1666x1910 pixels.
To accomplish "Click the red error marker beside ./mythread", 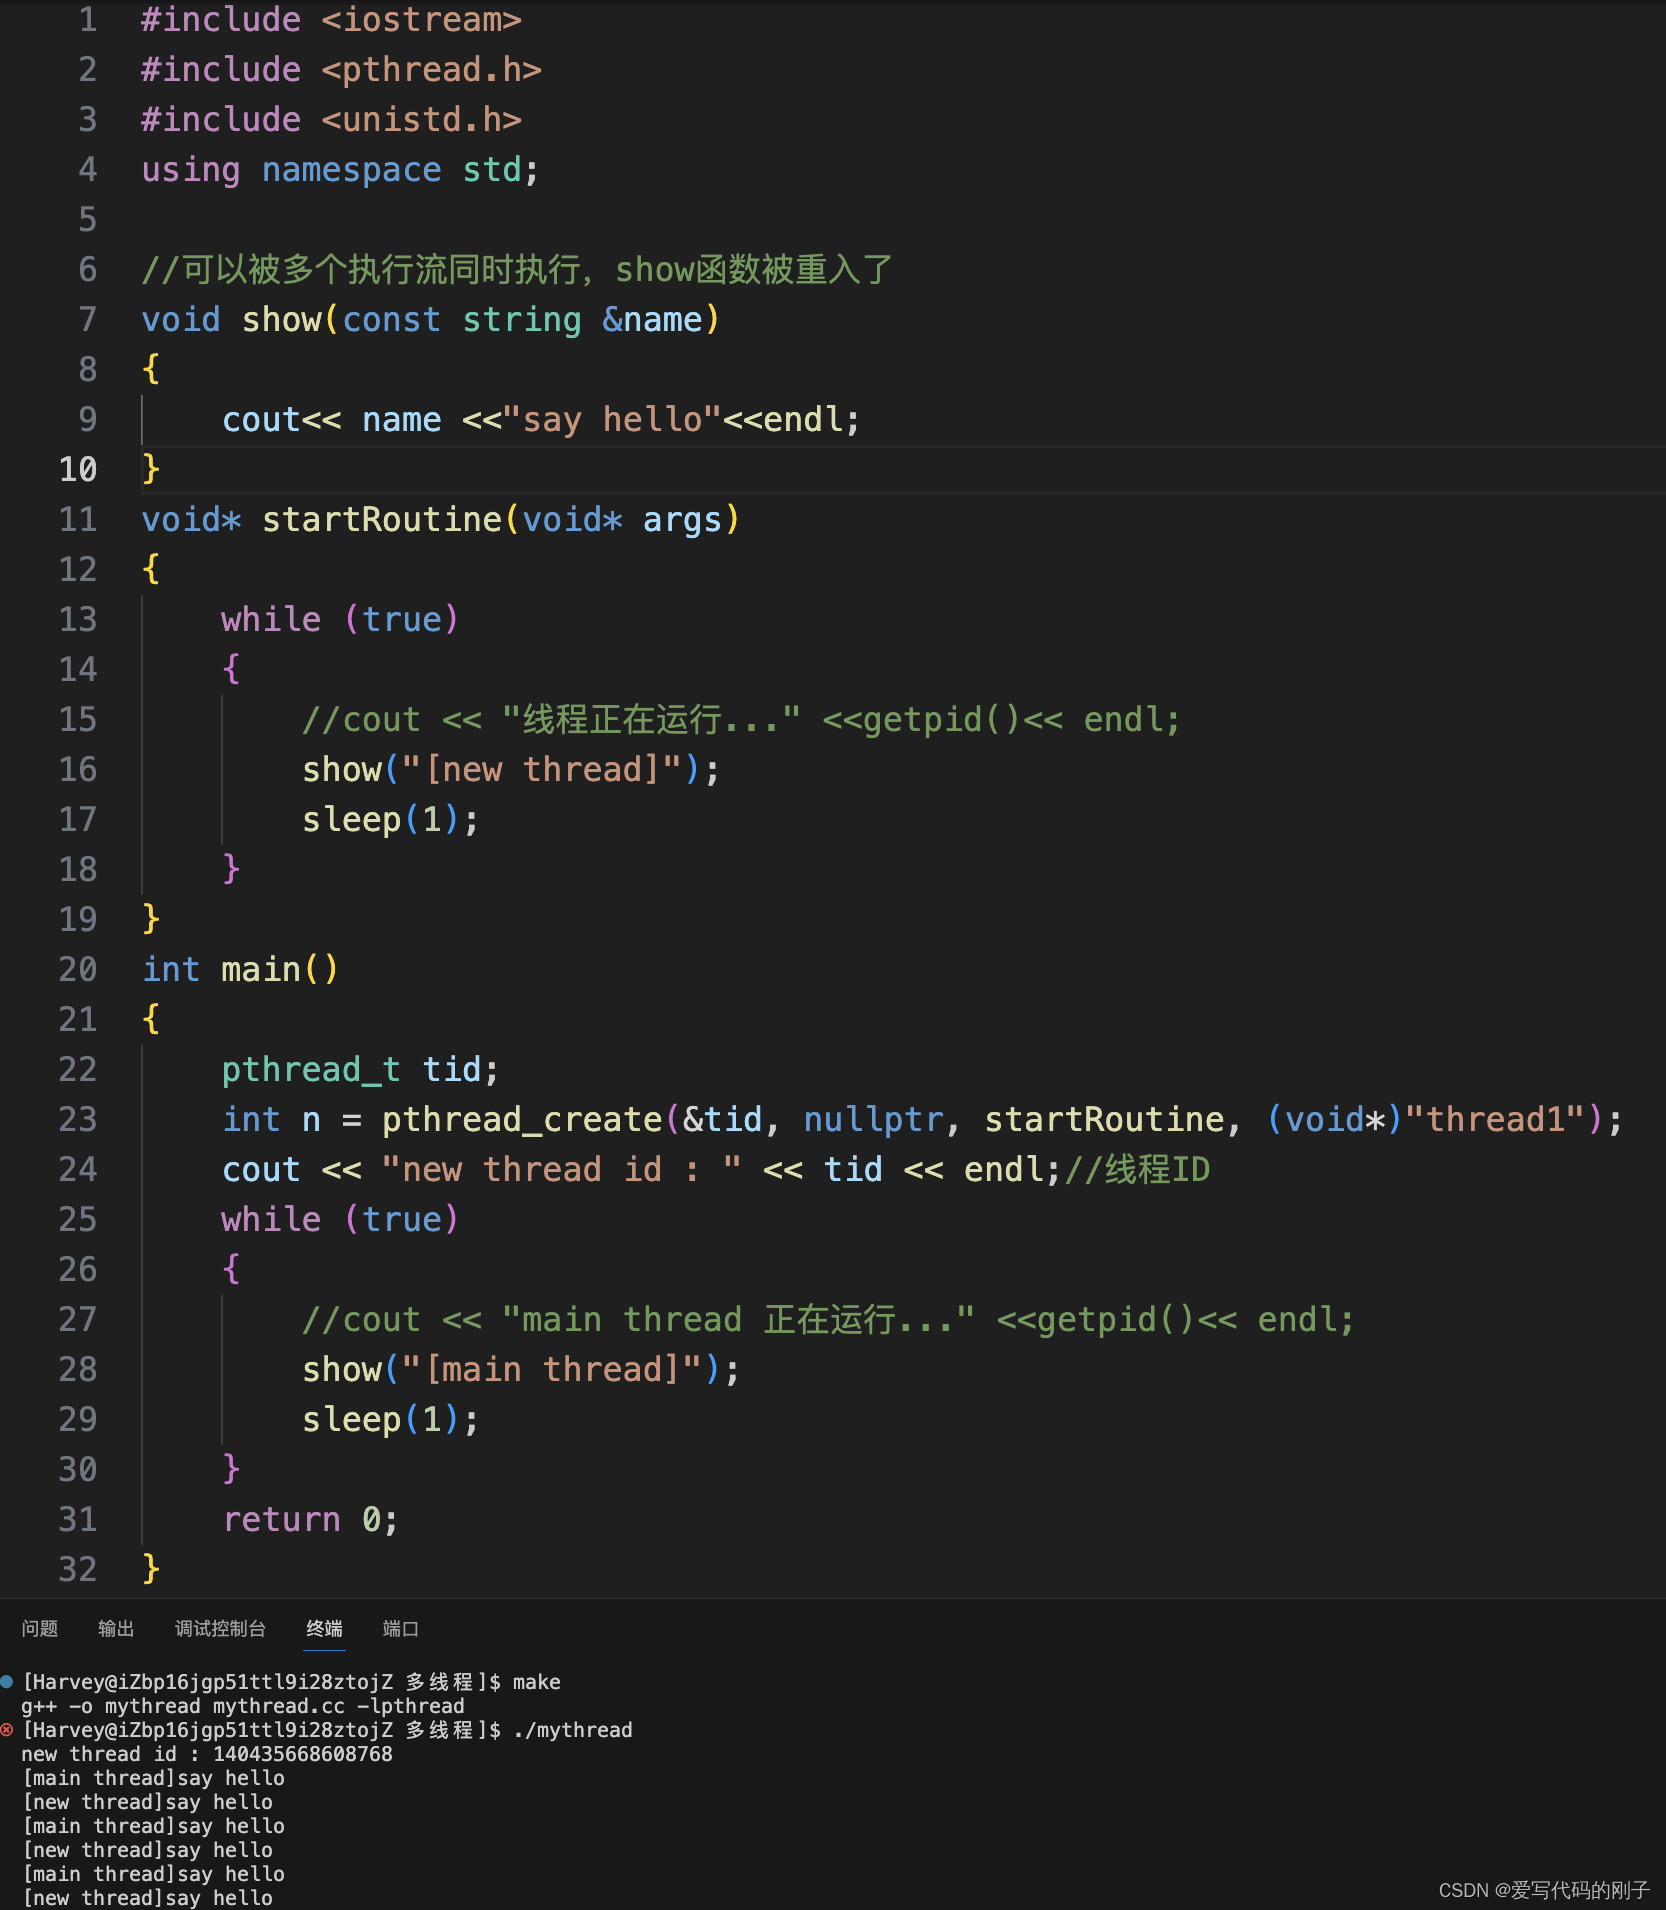I will tap(7, 1729).
